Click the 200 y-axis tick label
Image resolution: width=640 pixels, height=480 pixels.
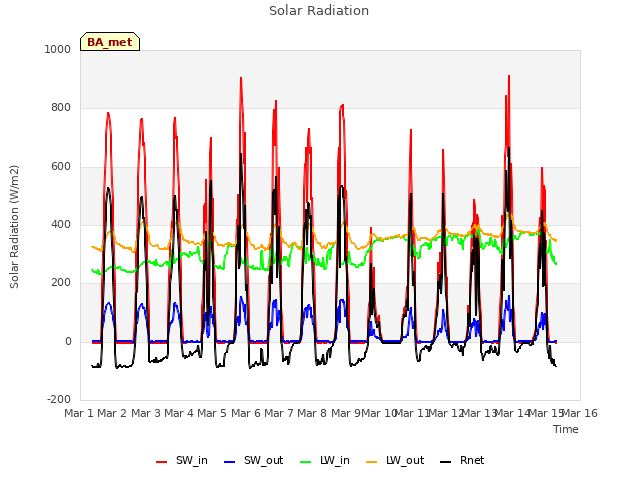tap(61, 282)
